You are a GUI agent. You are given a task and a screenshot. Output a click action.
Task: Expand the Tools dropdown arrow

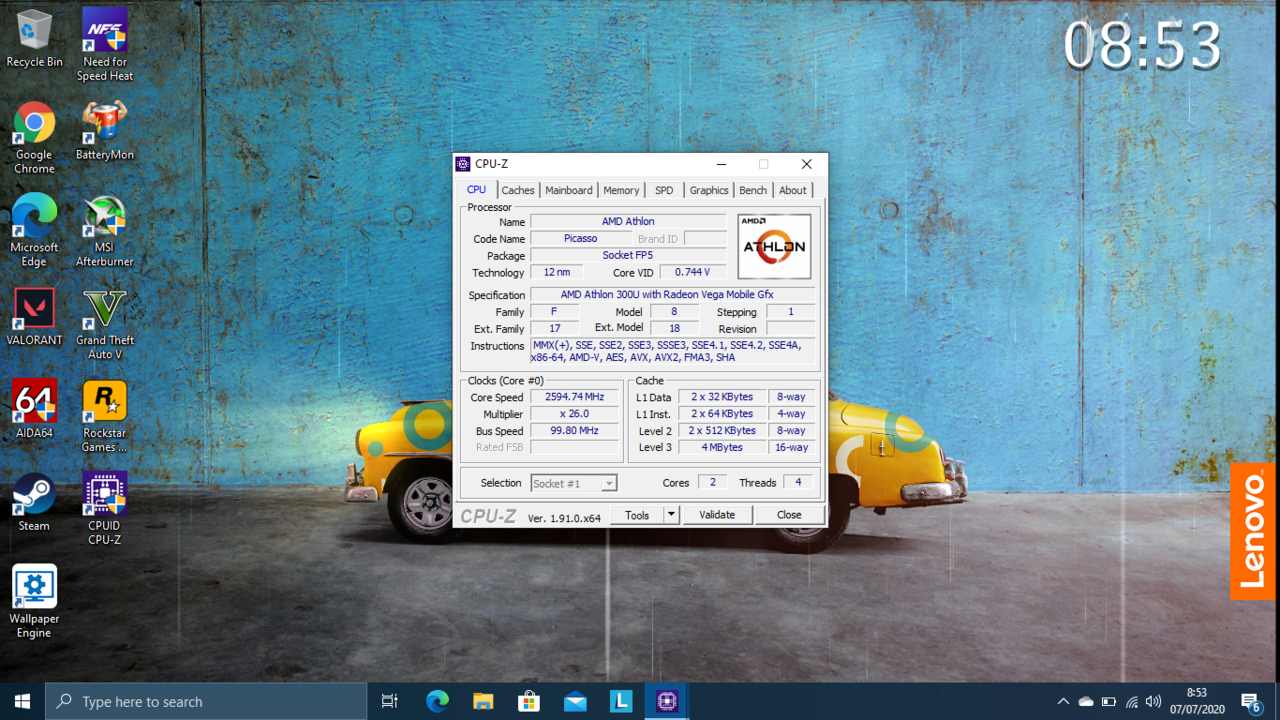pos(672,515)
